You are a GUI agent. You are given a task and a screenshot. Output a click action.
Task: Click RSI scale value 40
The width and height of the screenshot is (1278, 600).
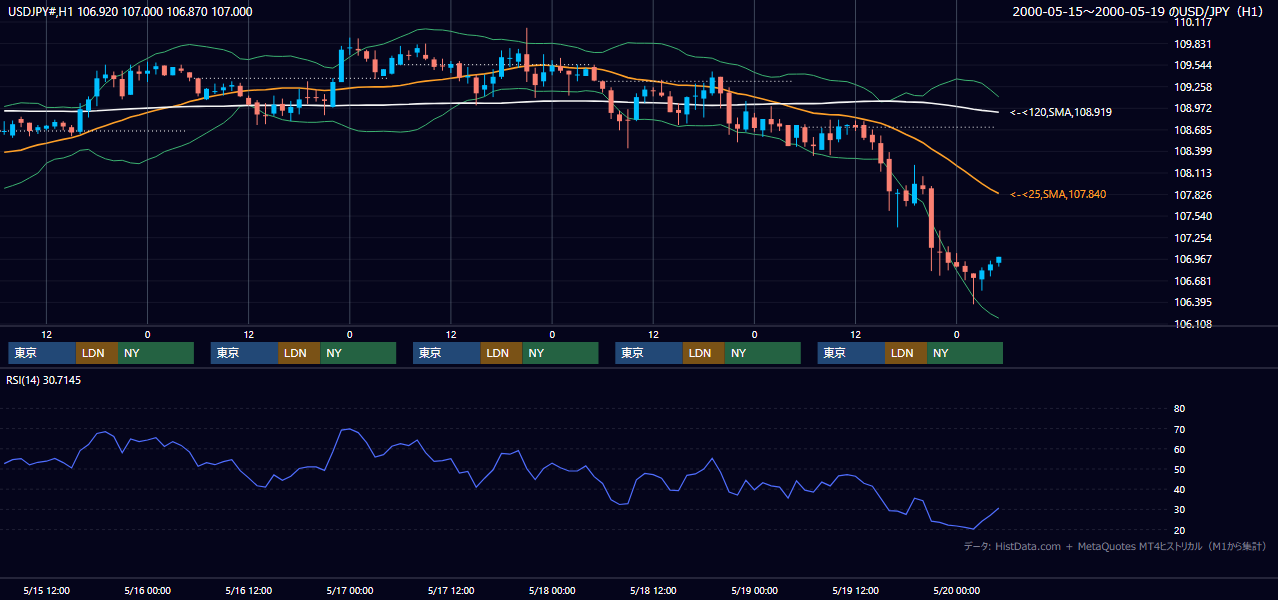[x=1179, y=489]
